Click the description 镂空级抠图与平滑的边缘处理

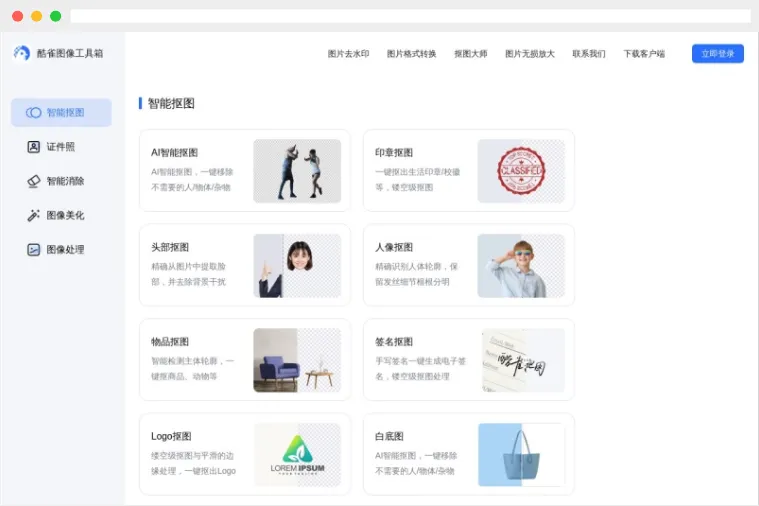193,463
